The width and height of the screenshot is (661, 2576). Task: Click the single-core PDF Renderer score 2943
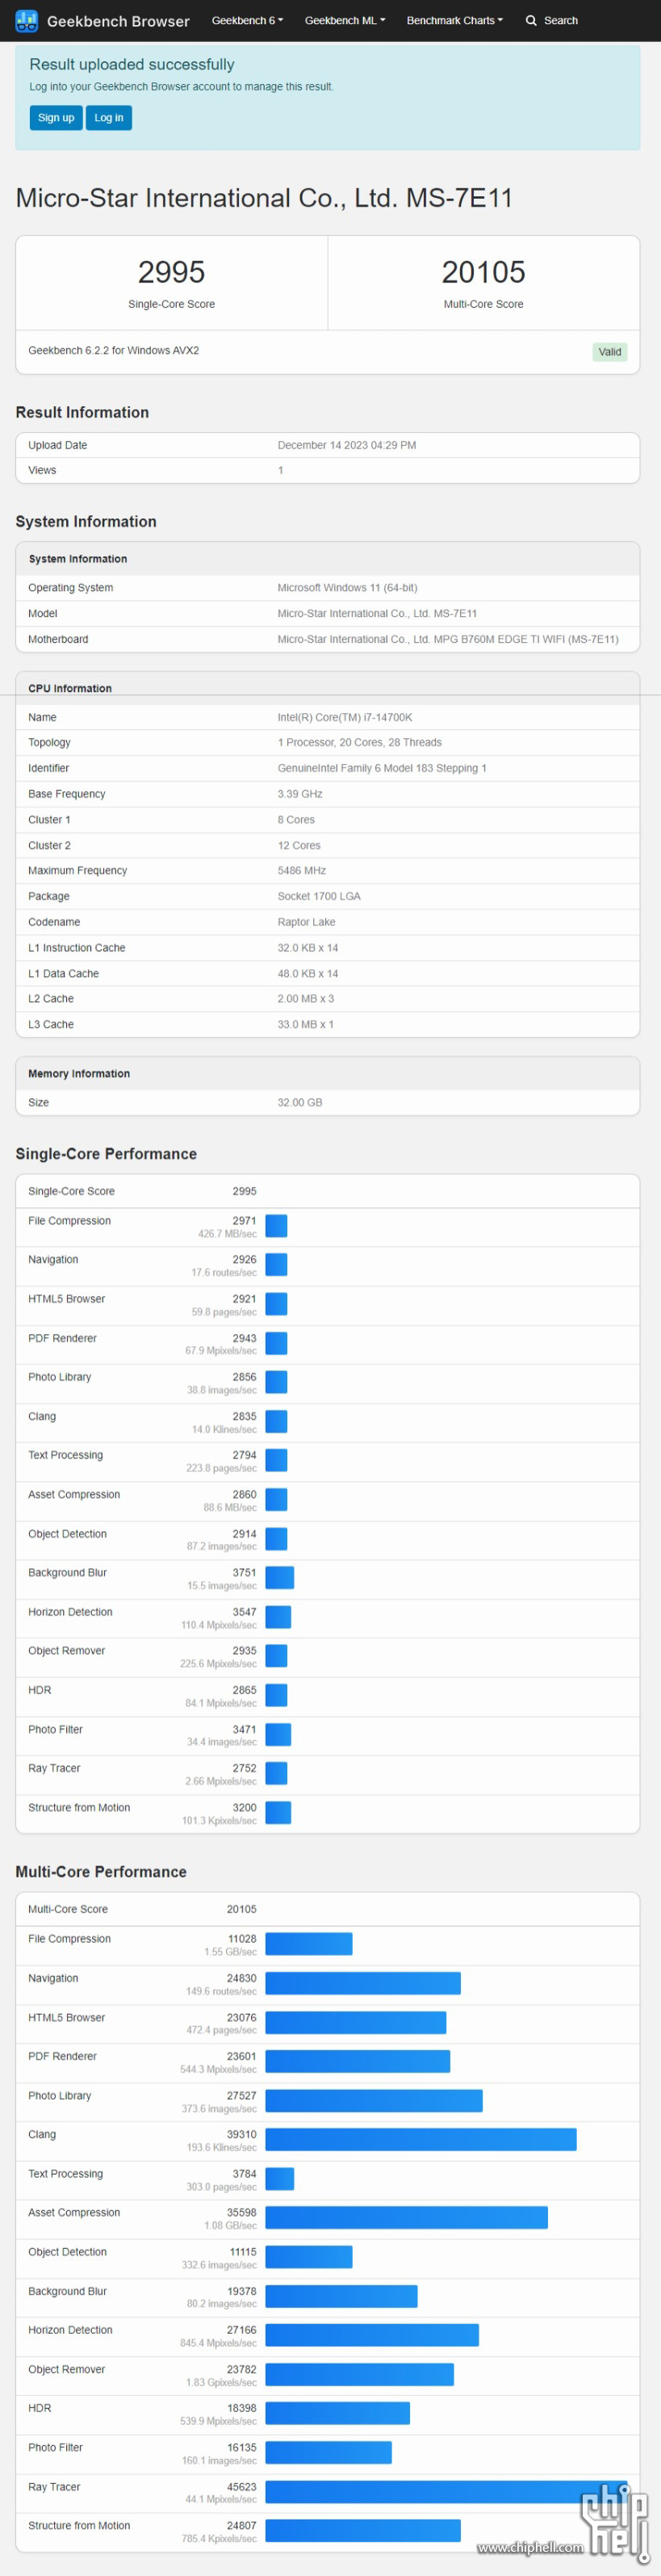pyautogui.click(x=244, y=1338)
